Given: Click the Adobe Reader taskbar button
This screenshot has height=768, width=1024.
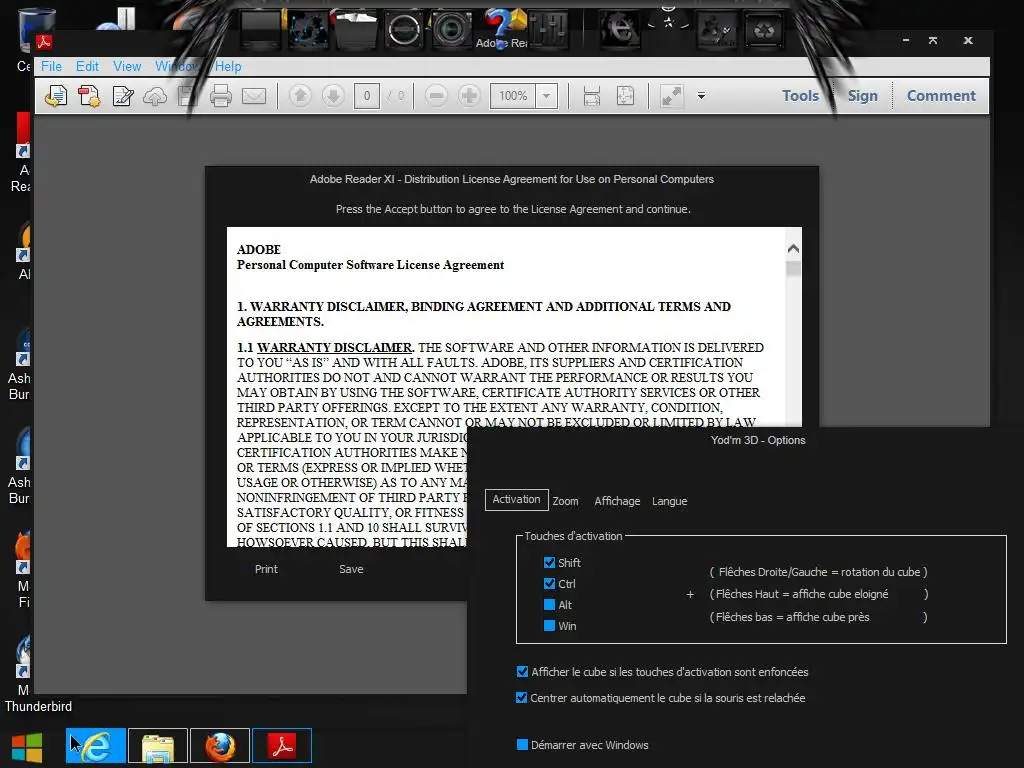Looking at the screenshot, I should [x=282, y=745].
